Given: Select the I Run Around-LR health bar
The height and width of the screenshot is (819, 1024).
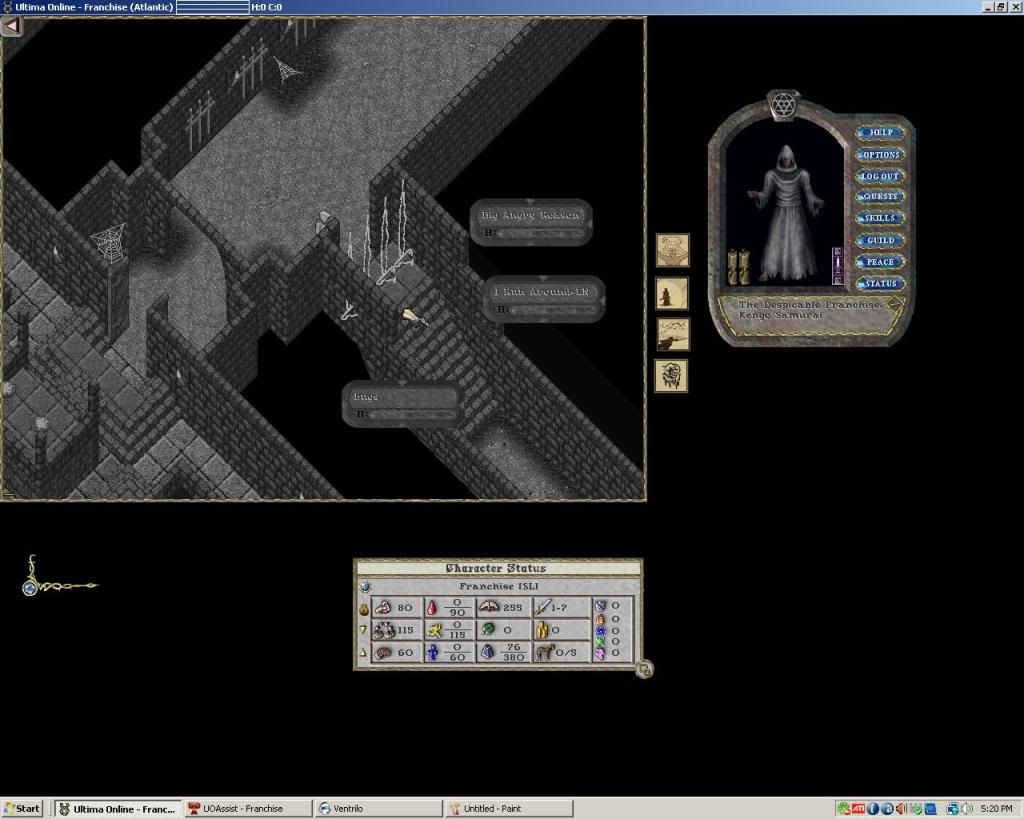Looking at the screenshot, I should pyautogui.click(x=544, y=299).
